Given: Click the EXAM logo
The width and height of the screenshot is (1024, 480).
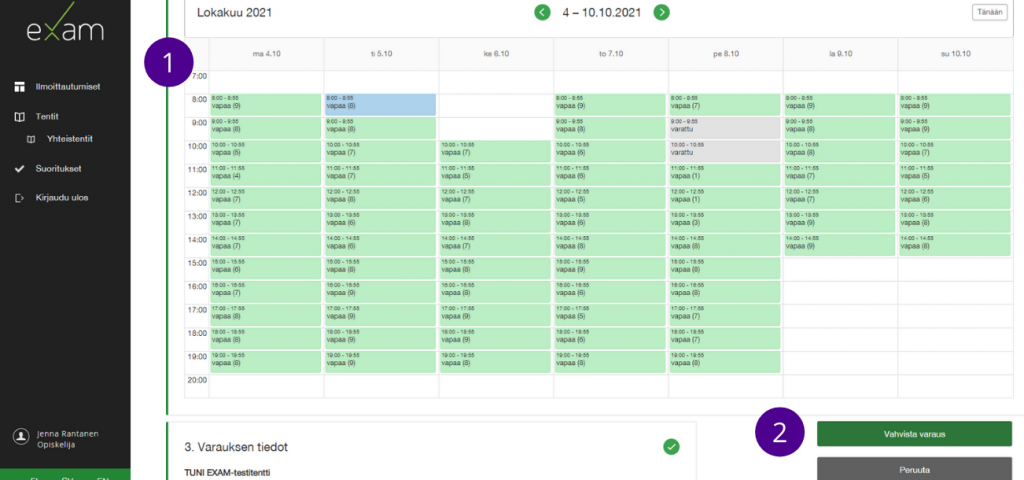Looking at the screenshot, I should click(x=65, y=30).
